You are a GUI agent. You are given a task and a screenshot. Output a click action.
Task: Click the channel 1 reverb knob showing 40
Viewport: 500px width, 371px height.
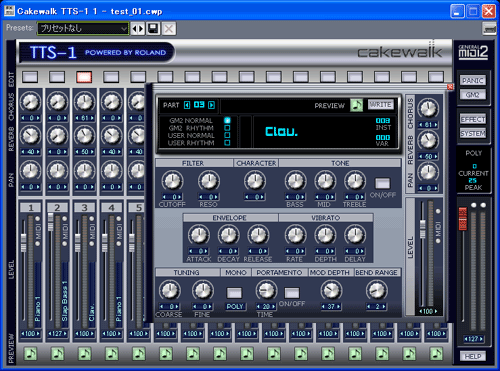point(30,136)
